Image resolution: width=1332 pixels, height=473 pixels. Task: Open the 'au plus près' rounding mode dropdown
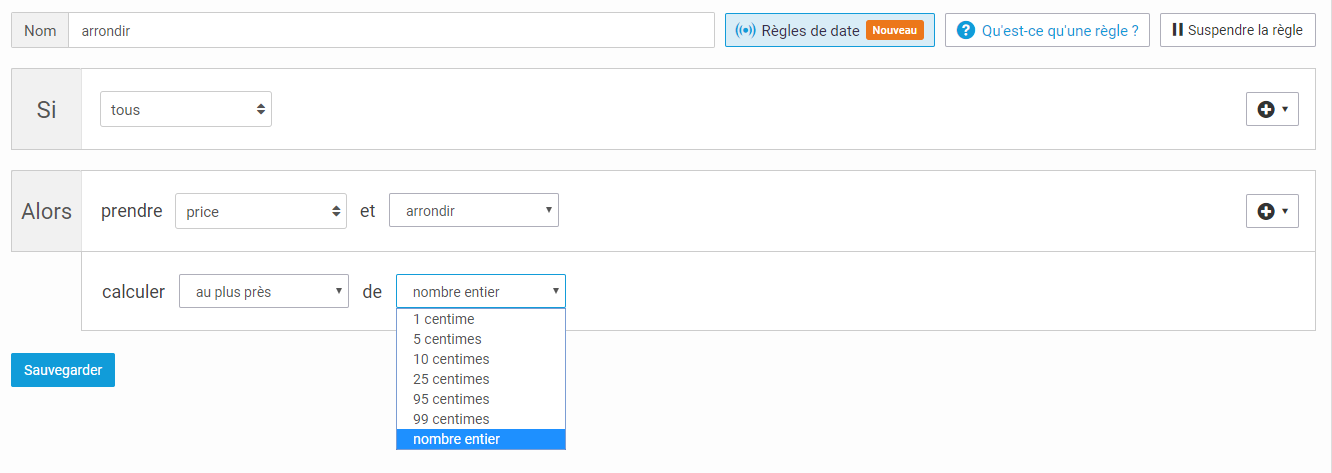tap(264, 292)
